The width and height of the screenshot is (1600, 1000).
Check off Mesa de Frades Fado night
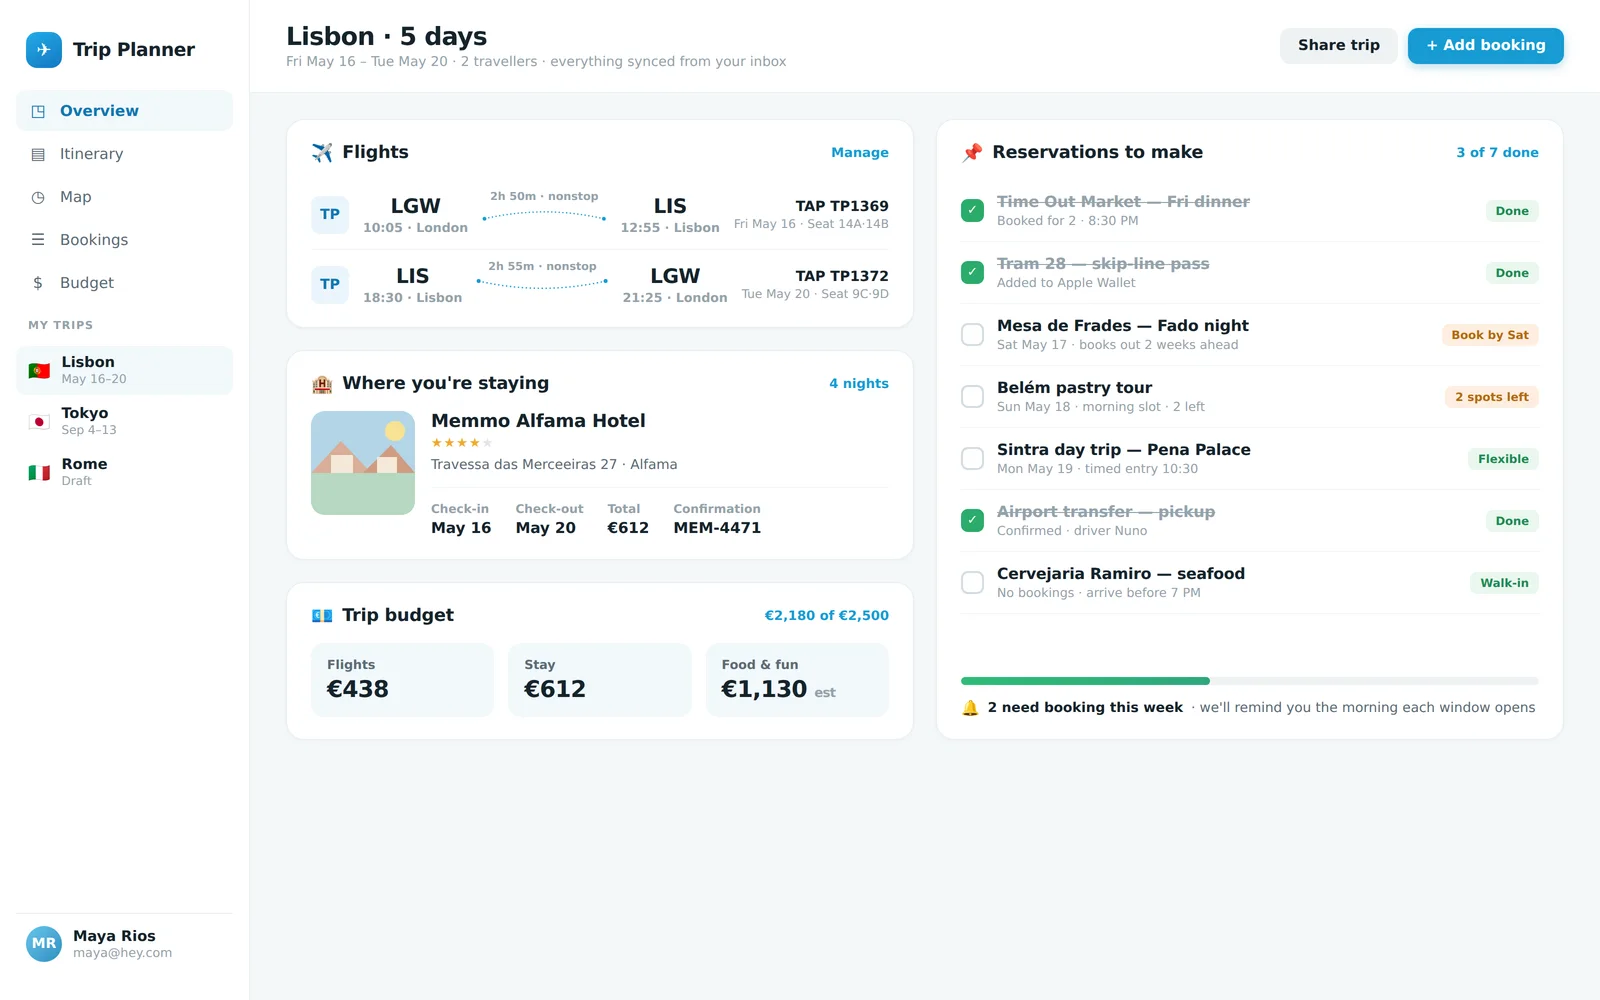click(972, 334)
